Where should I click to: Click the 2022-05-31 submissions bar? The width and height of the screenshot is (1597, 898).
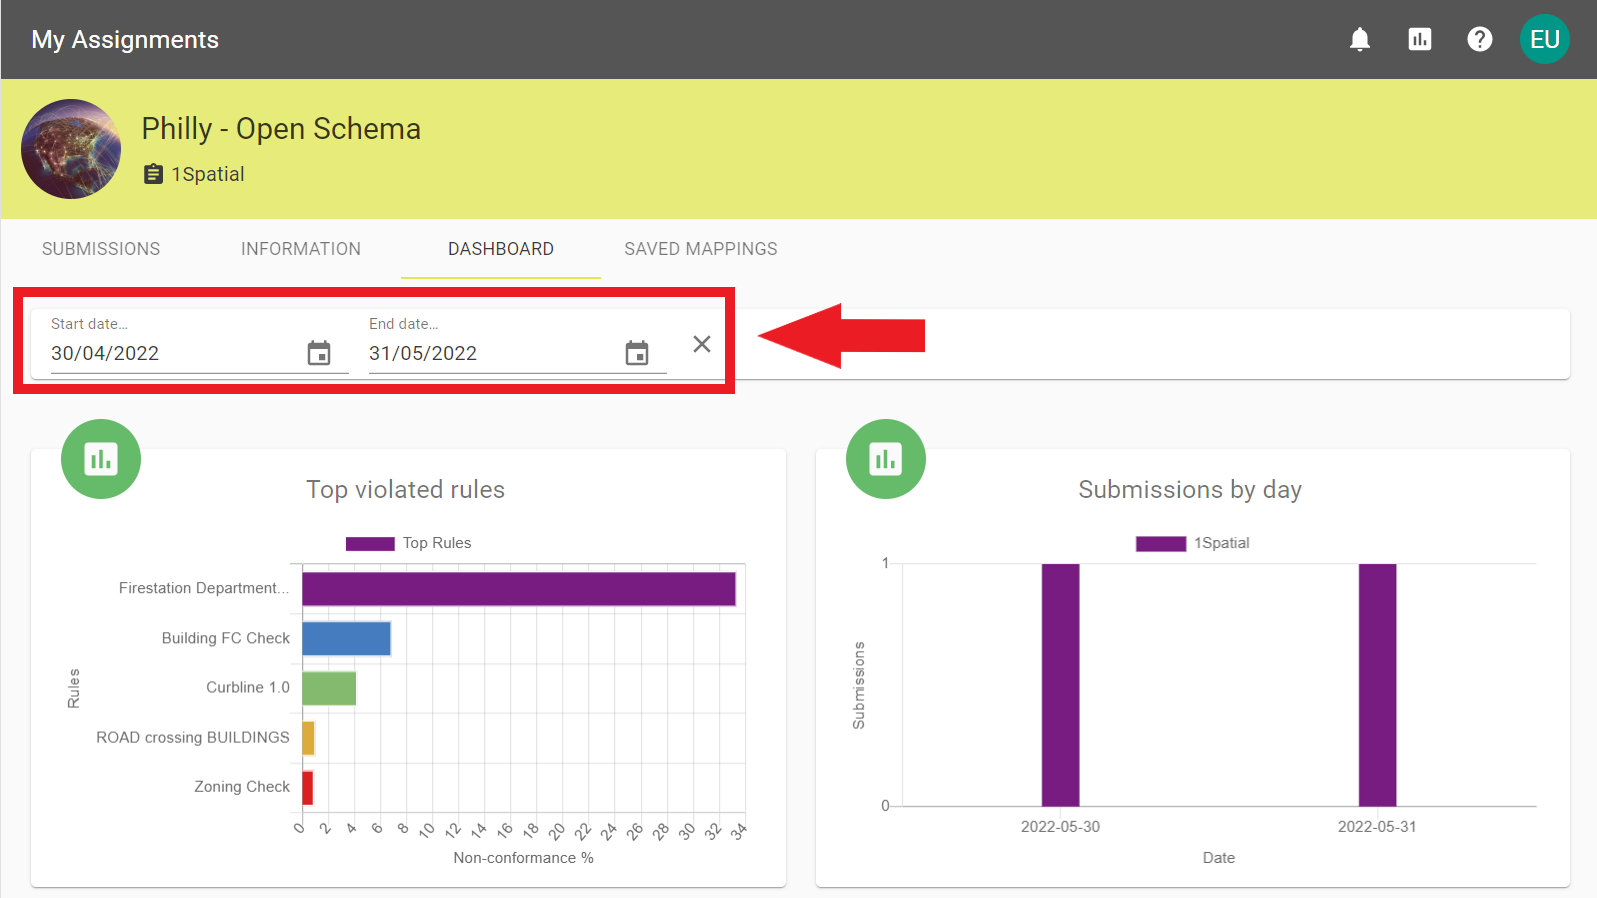(x=1377, y=685)
